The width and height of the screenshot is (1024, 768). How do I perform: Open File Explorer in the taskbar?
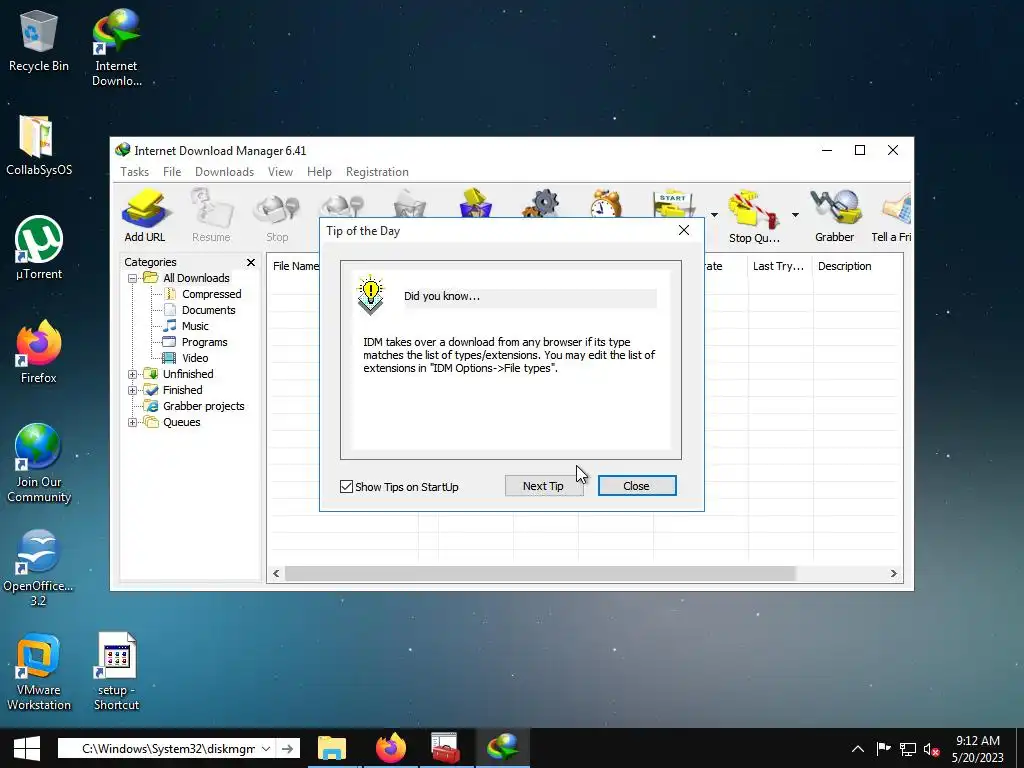pyautogui.click(x=332, y=748)
